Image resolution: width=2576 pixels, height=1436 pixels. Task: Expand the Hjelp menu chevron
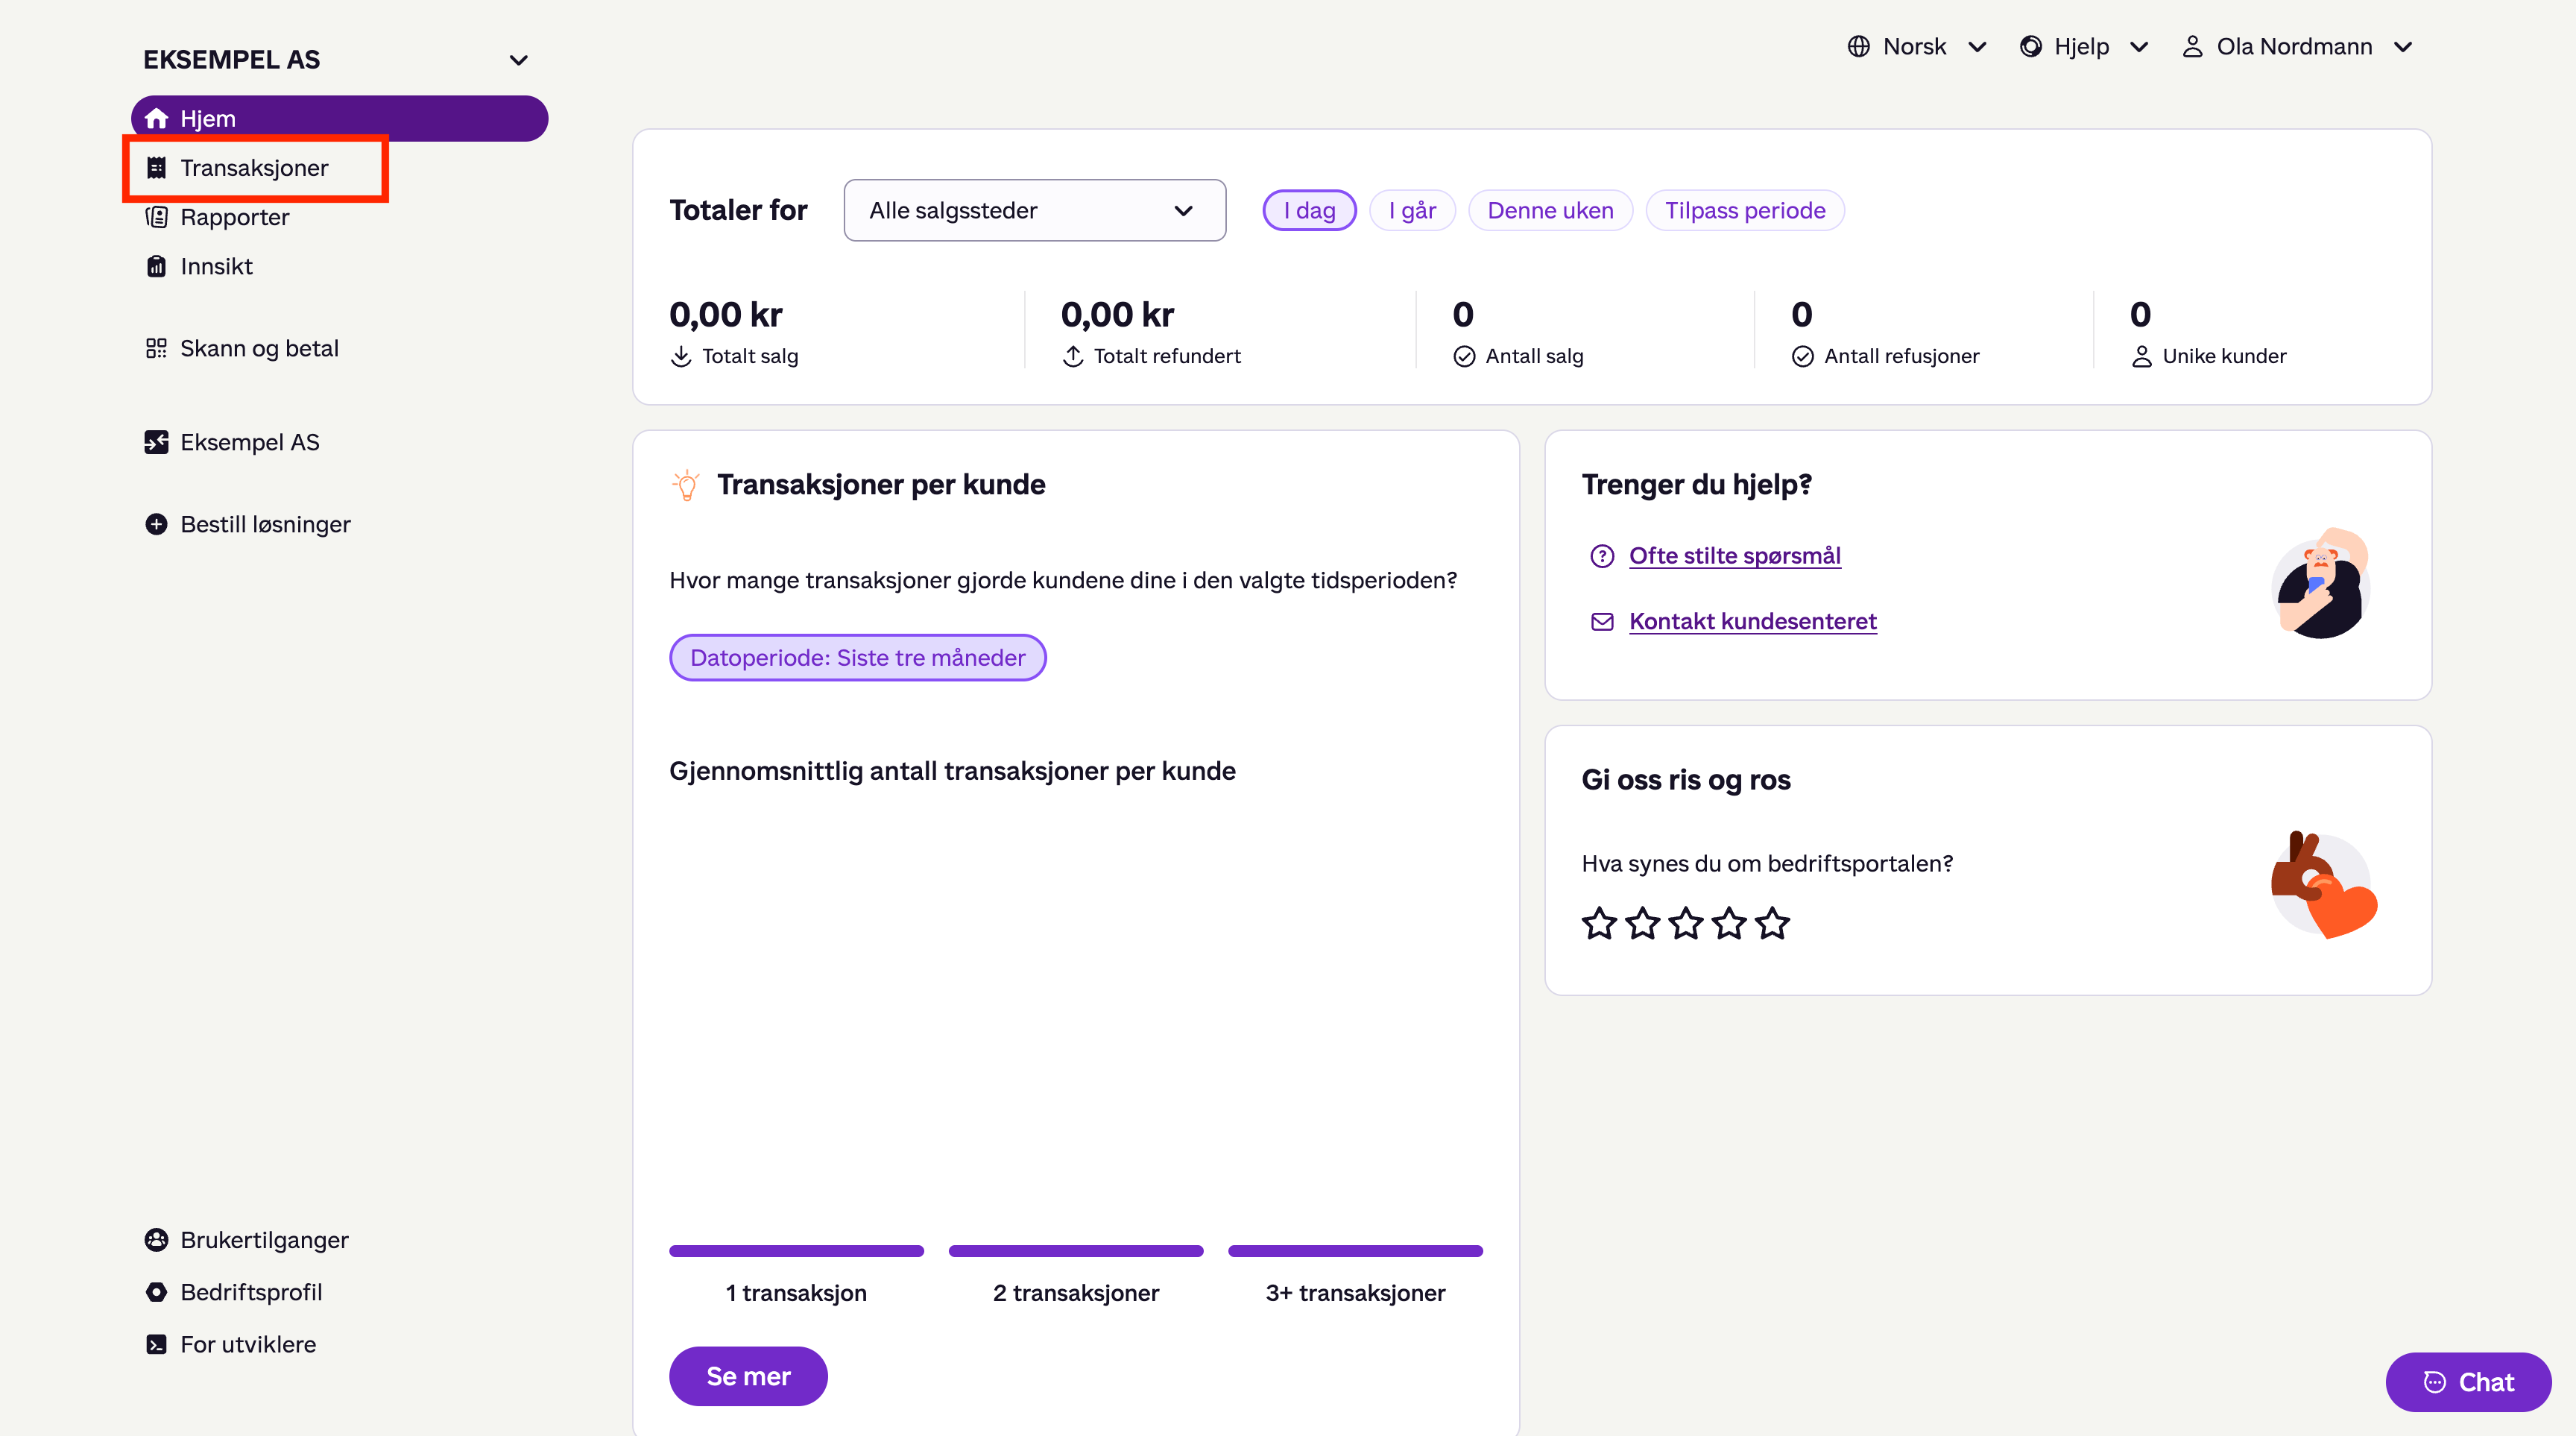pos(2139,47)
